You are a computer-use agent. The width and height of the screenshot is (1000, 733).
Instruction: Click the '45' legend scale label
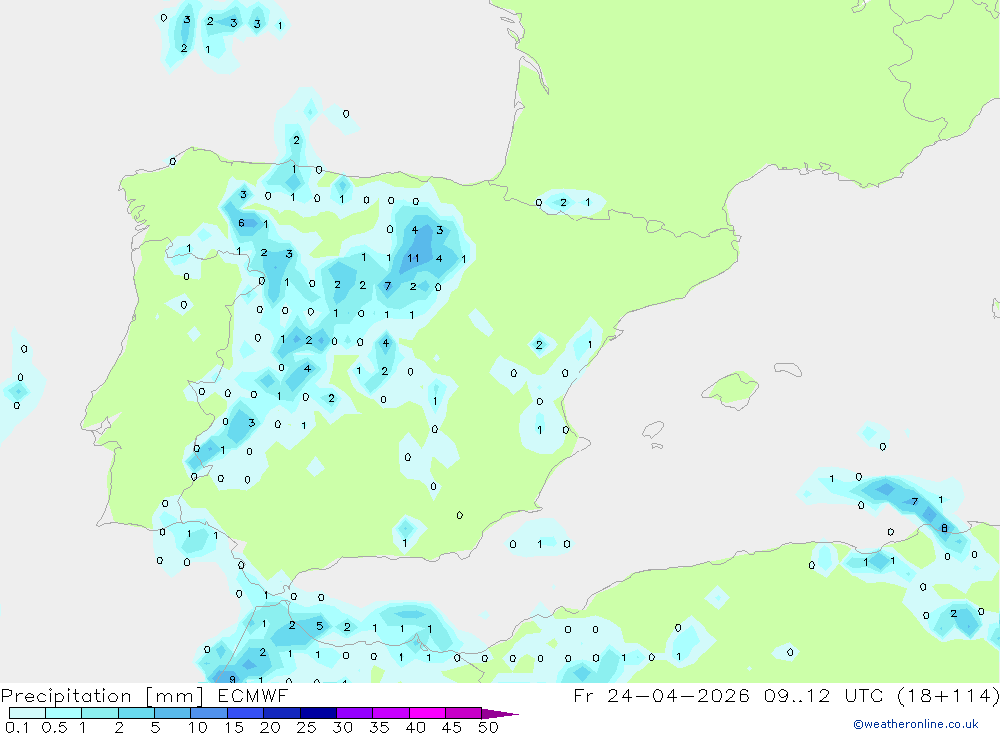click(x=452, y=727)
